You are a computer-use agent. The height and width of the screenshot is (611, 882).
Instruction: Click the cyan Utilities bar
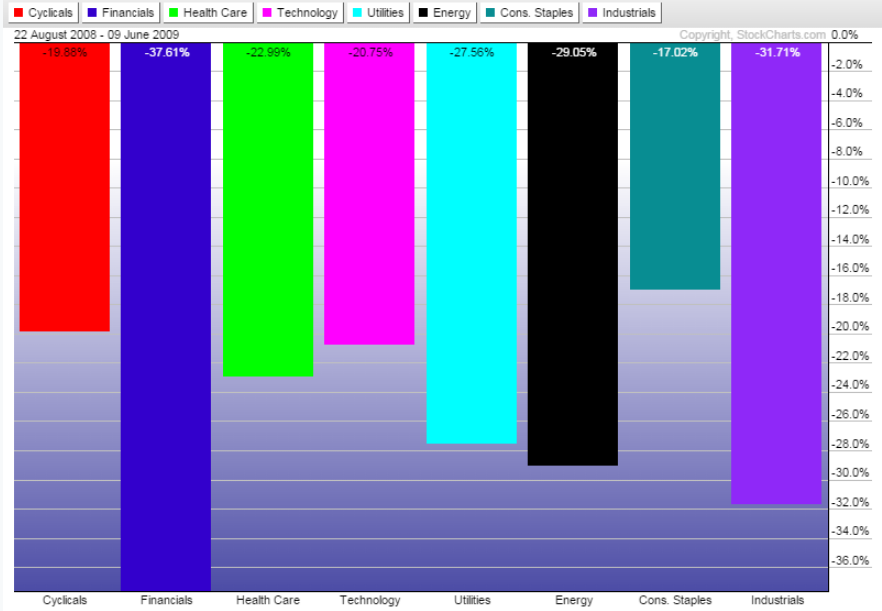(x=471, y=250)
